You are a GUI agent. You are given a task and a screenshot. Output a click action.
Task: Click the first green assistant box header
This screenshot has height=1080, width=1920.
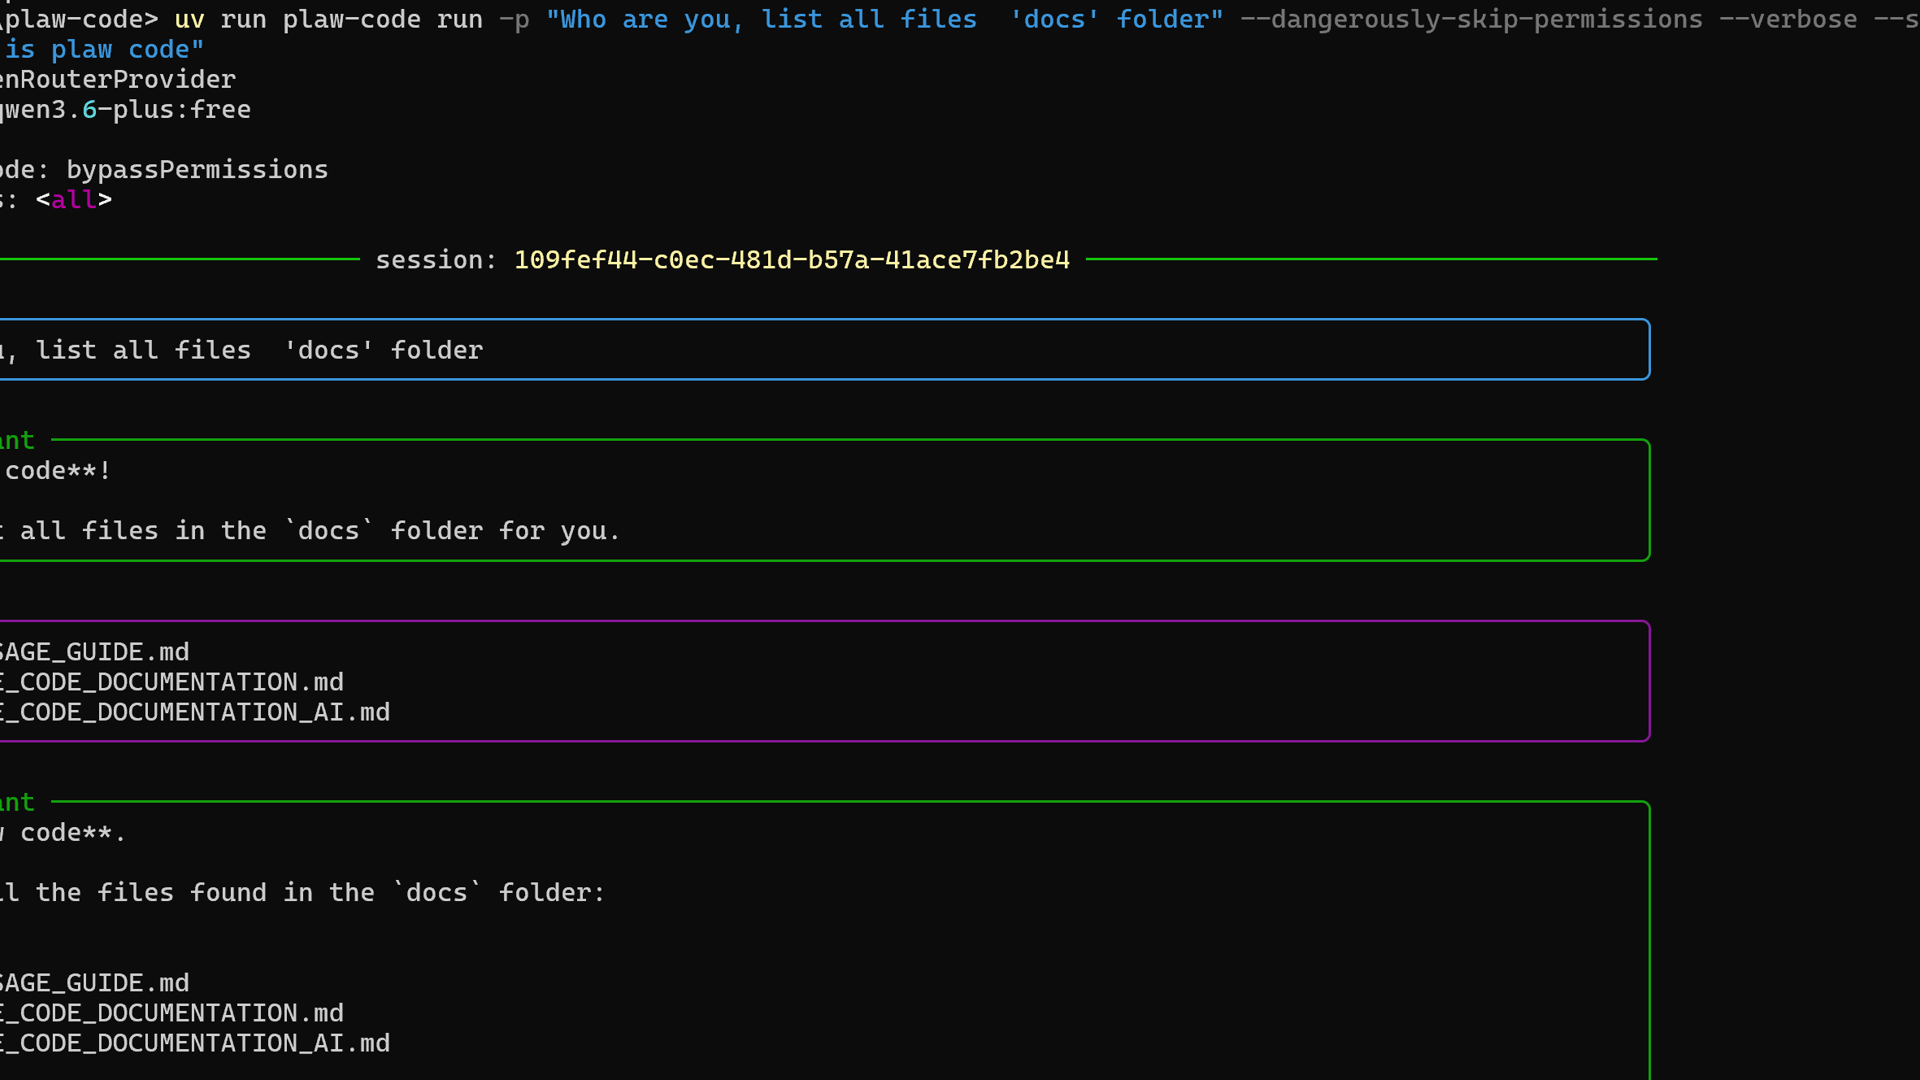(18, 441)
